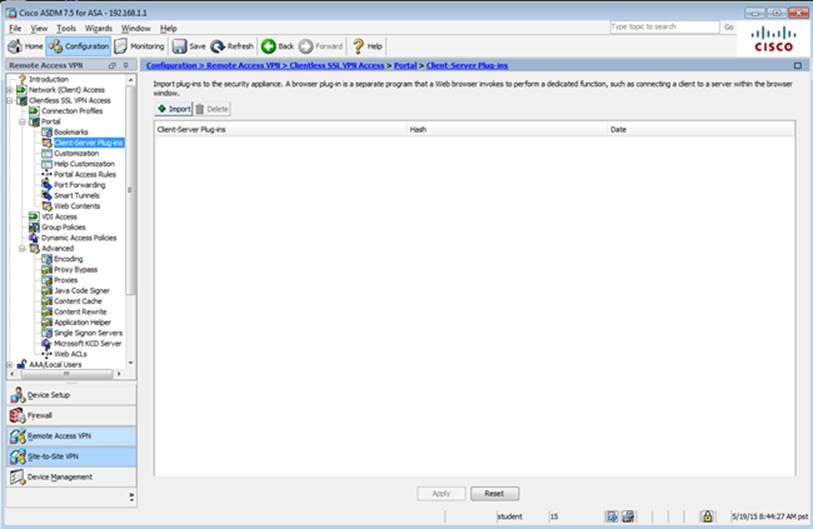The height and width of the screenshot is (529, 813).
Task: Open Help via the question mark icon
Action: pyautogui.click(x=367, y=46)
